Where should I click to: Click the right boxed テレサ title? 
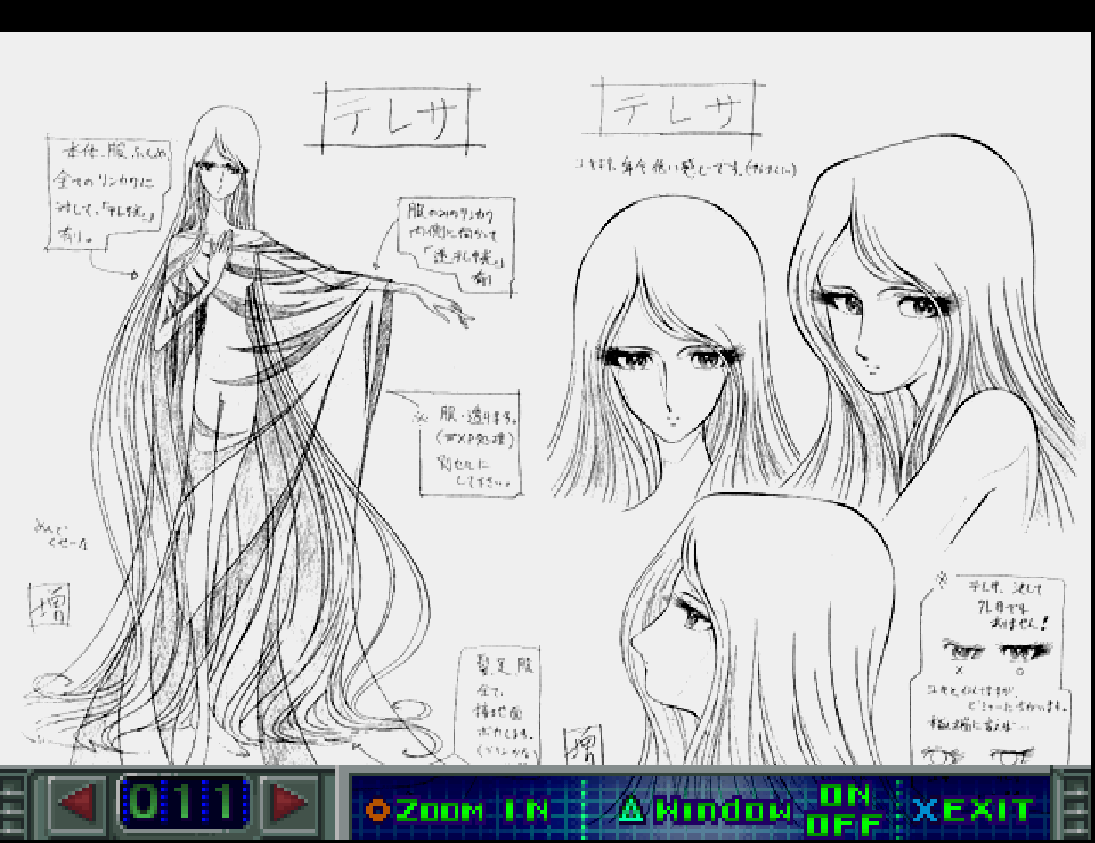pos(679,110)
